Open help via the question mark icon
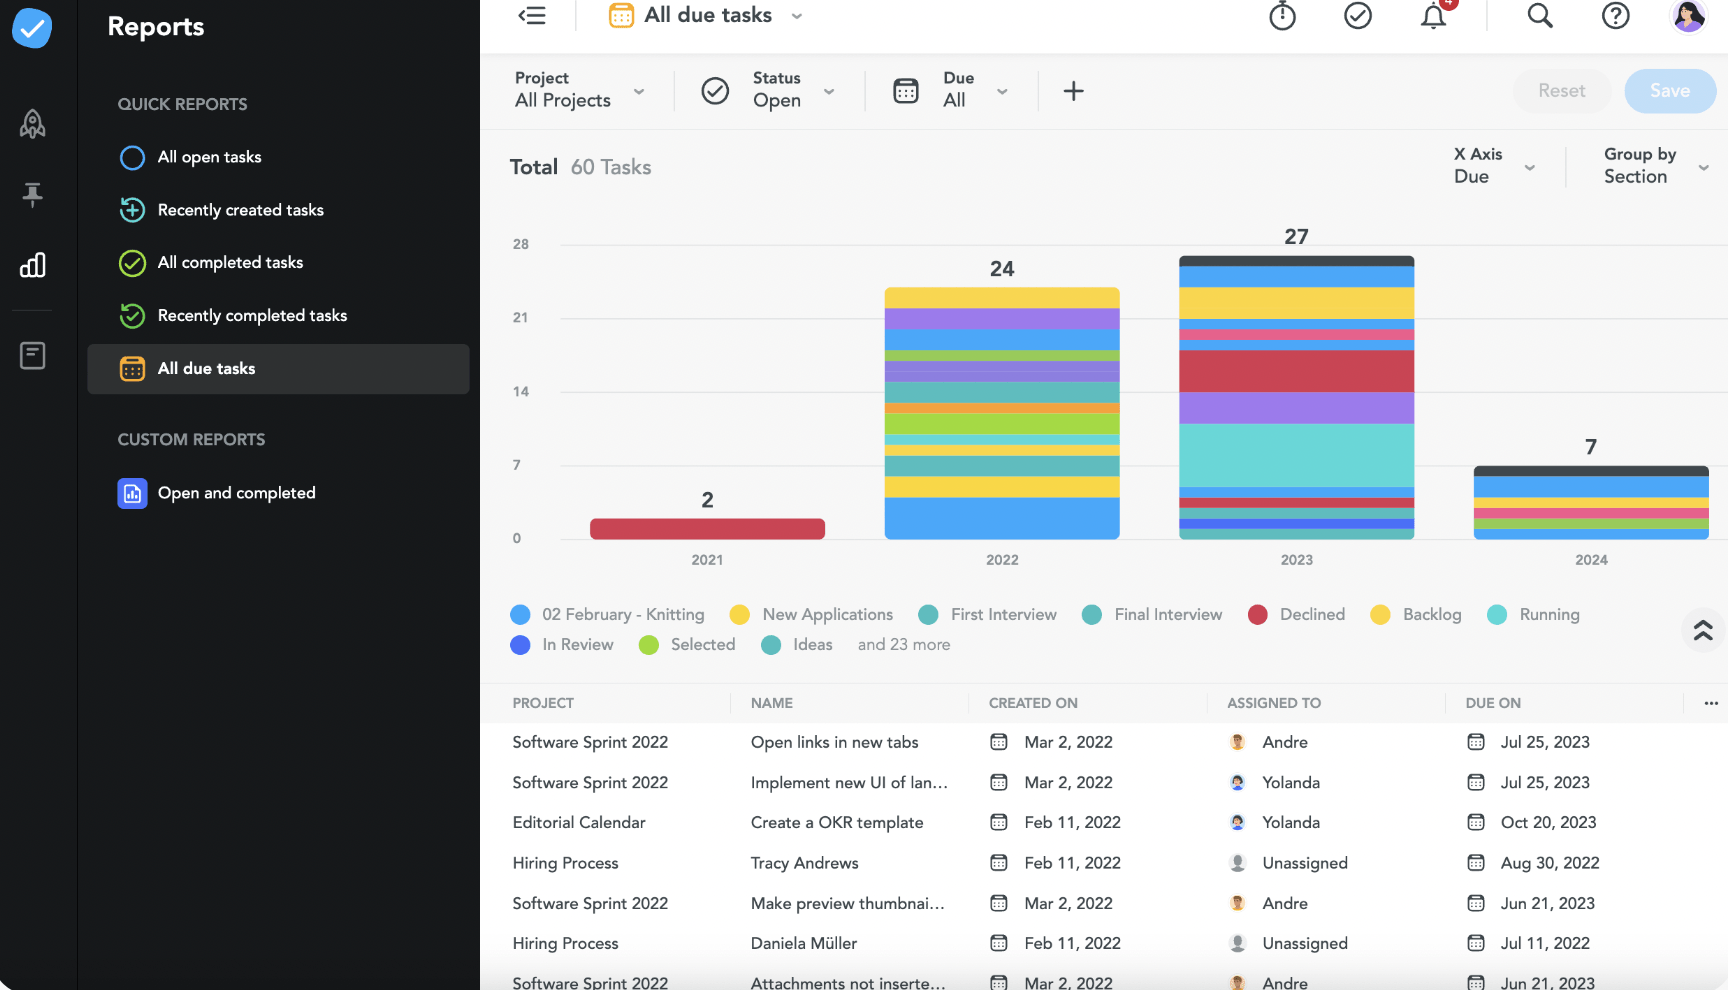Viewport: 1728px width, 990px height. click(1615, 16)
